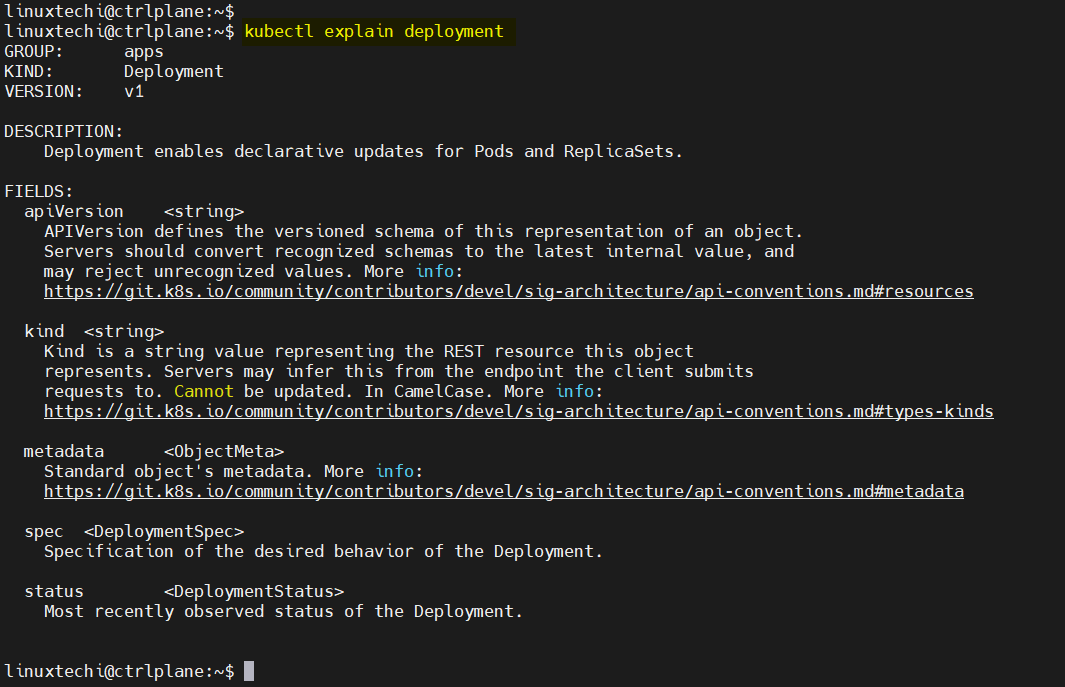Click the highlighted 'kubectl explain deployment' command
1065x687 pixels.
pos(374,32)
